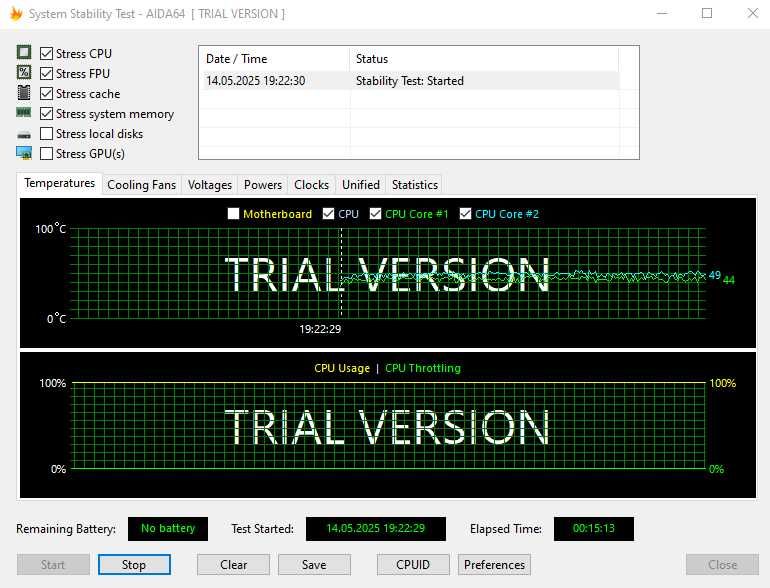
Task: Toggle the CPU Core #1 graph checkbox
Action: coord(376,214)
